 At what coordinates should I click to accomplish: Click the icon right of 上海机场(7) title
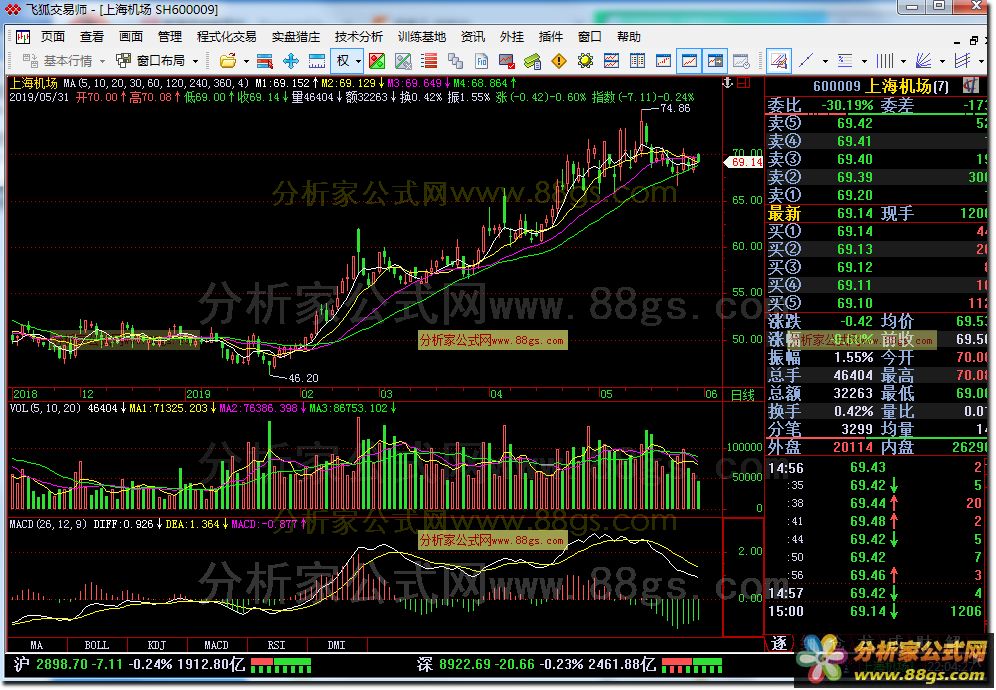coord(971,85)
